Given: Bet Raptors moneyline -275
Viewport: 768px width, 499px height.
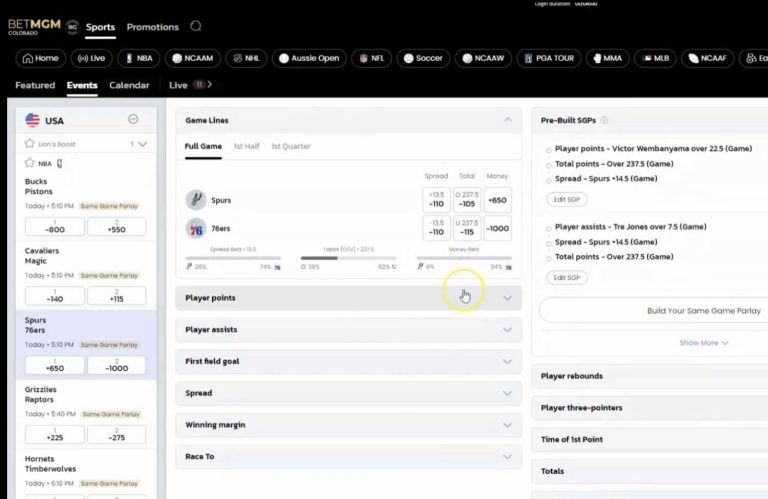Looking at the screenshot, I should point(117,435).
